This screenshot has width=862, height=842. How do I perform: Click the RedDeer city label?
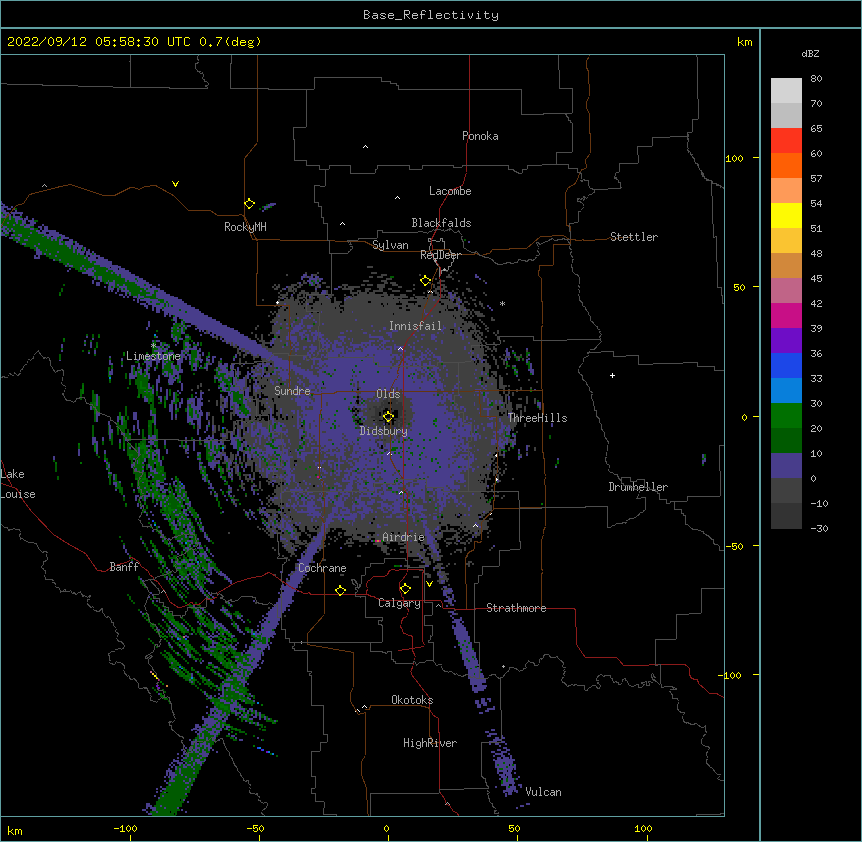coord(440,255)
